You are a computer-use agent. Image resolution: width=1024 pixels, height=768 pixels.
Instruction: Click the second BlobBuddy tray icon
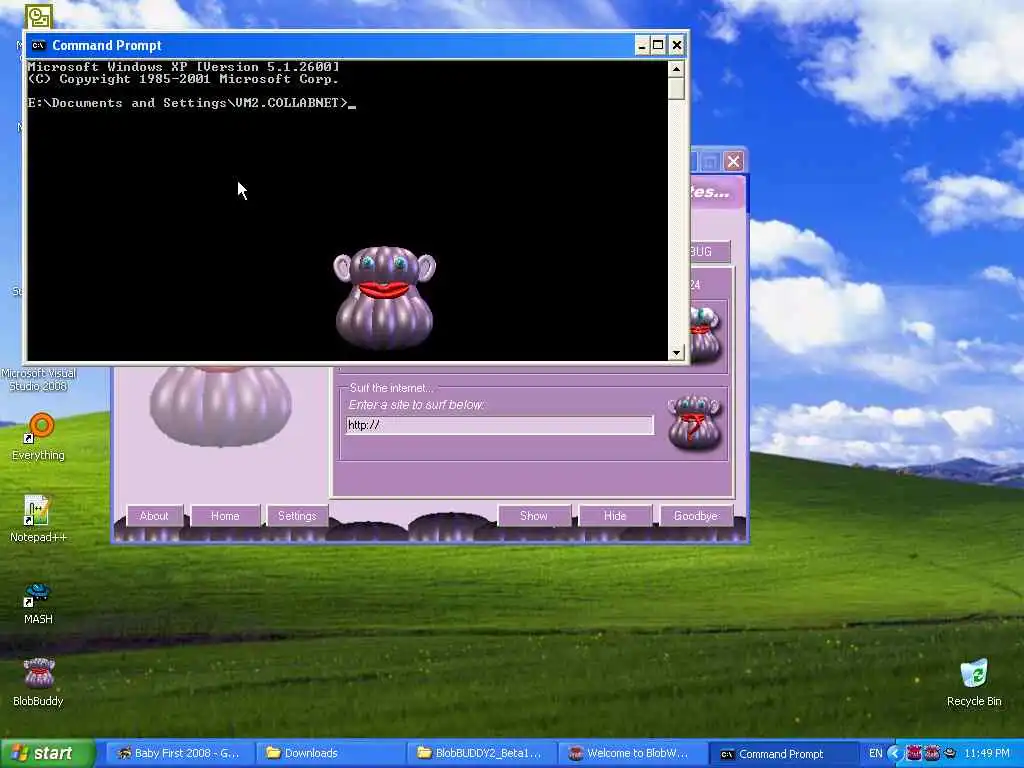pyautogui.click(x=932, y=753)
